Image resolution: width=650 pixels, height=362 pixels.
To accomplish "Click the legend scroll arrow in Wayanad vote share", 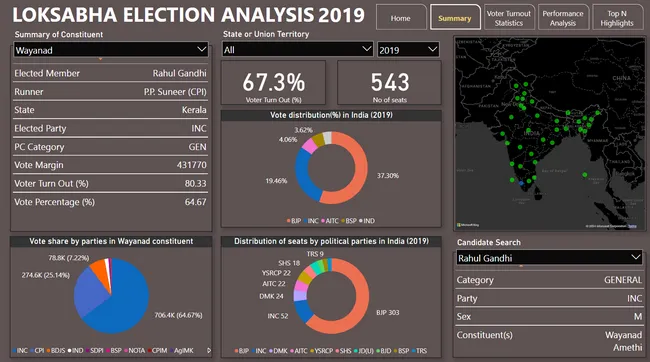I will coord(209,350).
